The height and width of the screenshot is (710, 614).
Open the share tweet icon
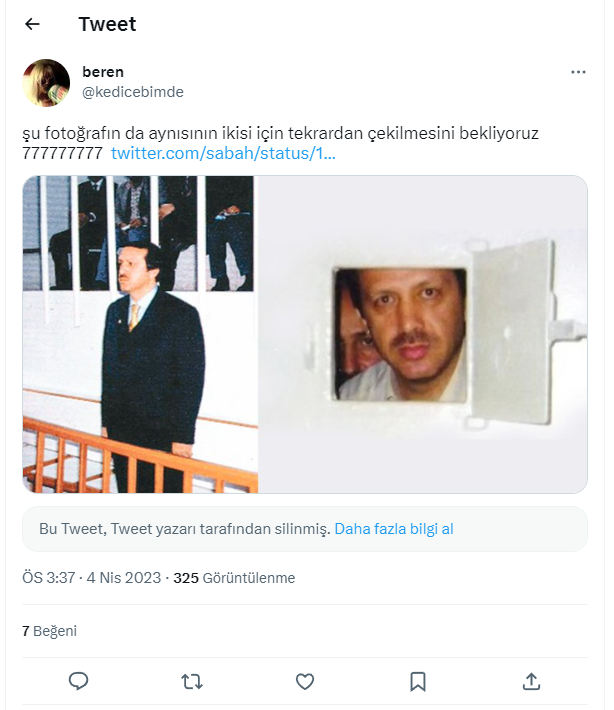(532, 681)
